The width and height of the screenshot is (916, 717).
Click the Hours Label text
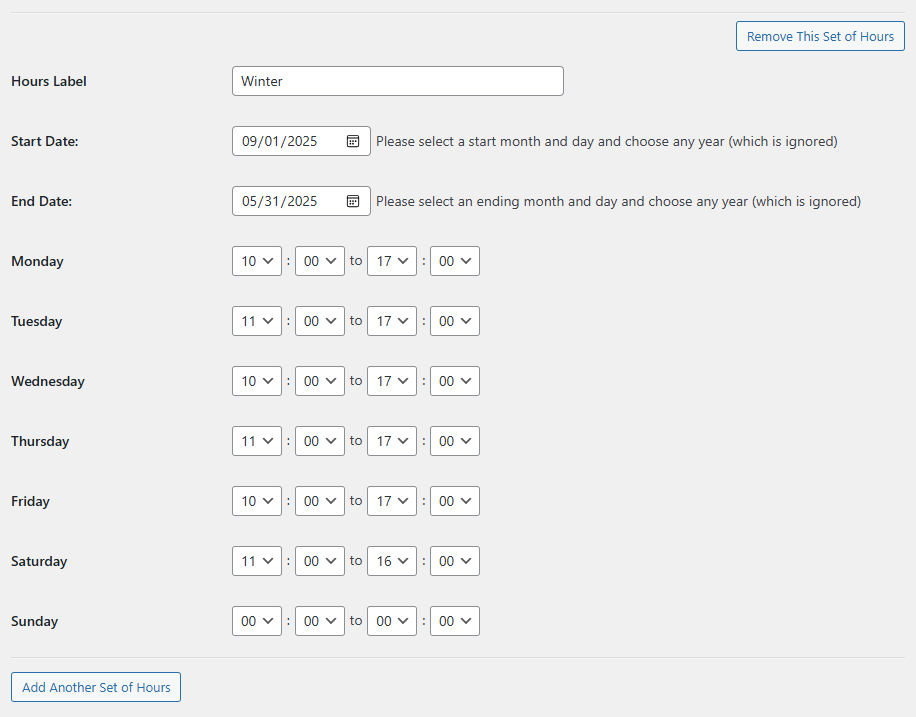[48, 81]
